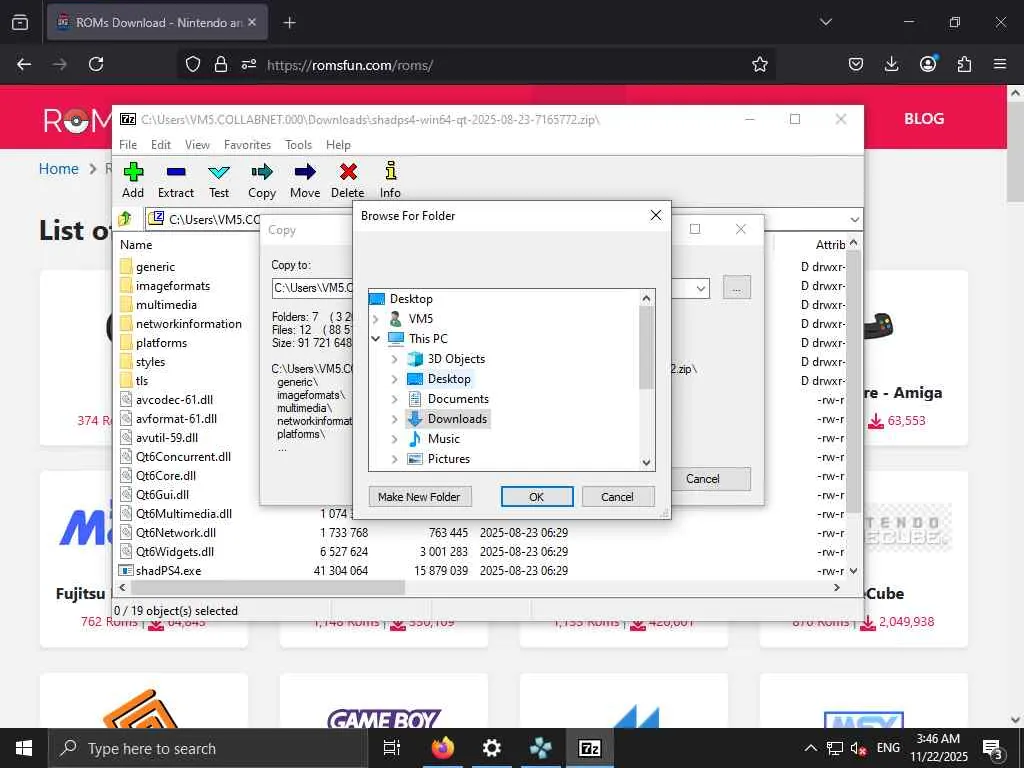Select Downloads folder in the tree
The height and width of the screenshot is (768, 1024).
tap(457, 419)
